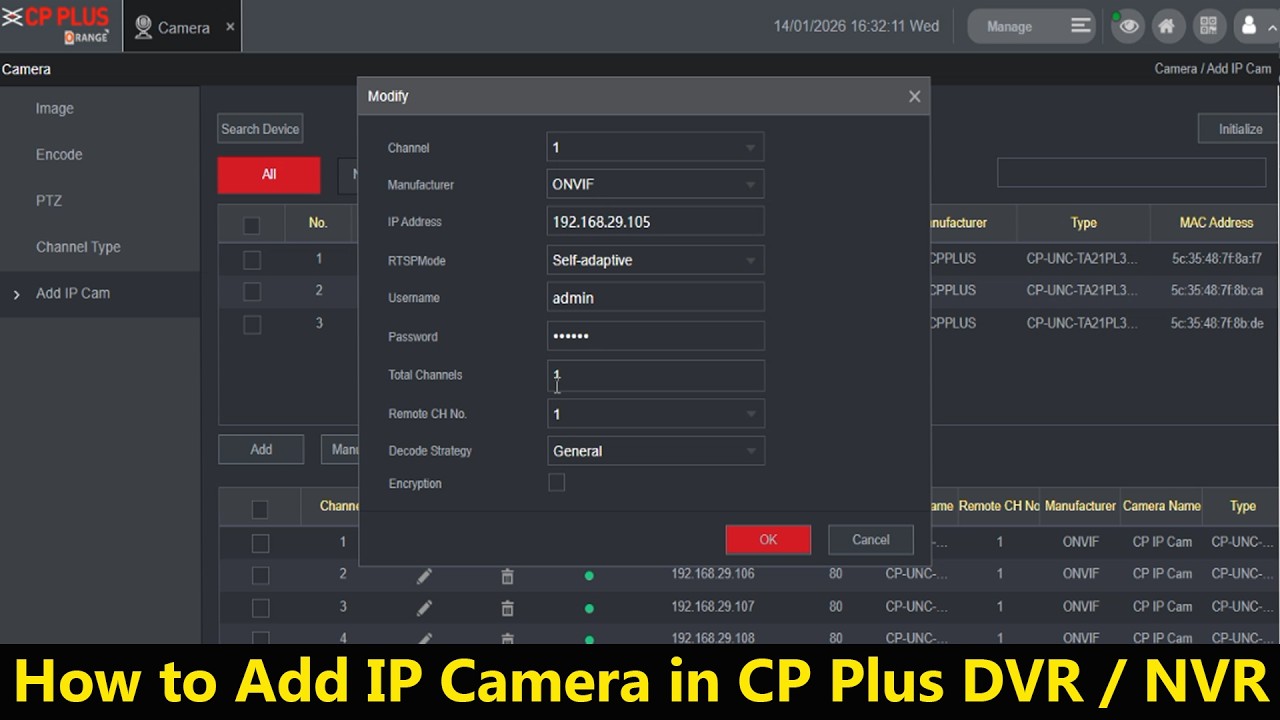Click Cancel in the Modify dialog
1280x720 pixels.
click(870, 539)
